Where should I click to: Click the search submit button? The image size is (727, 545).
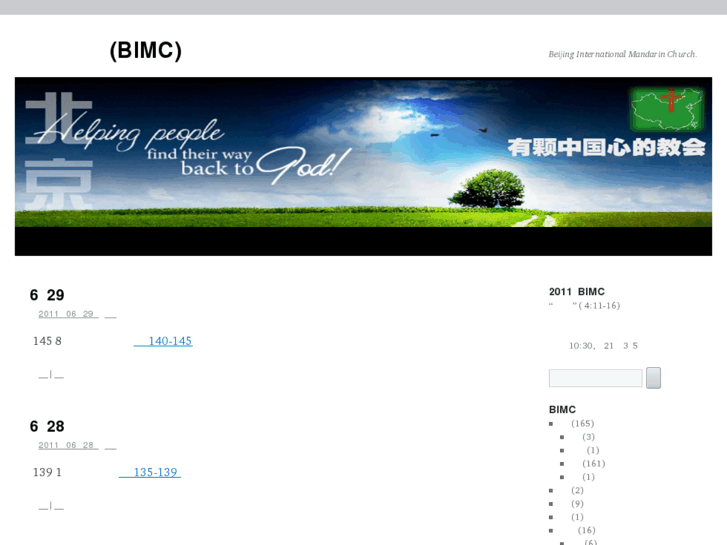click(653, 378)
